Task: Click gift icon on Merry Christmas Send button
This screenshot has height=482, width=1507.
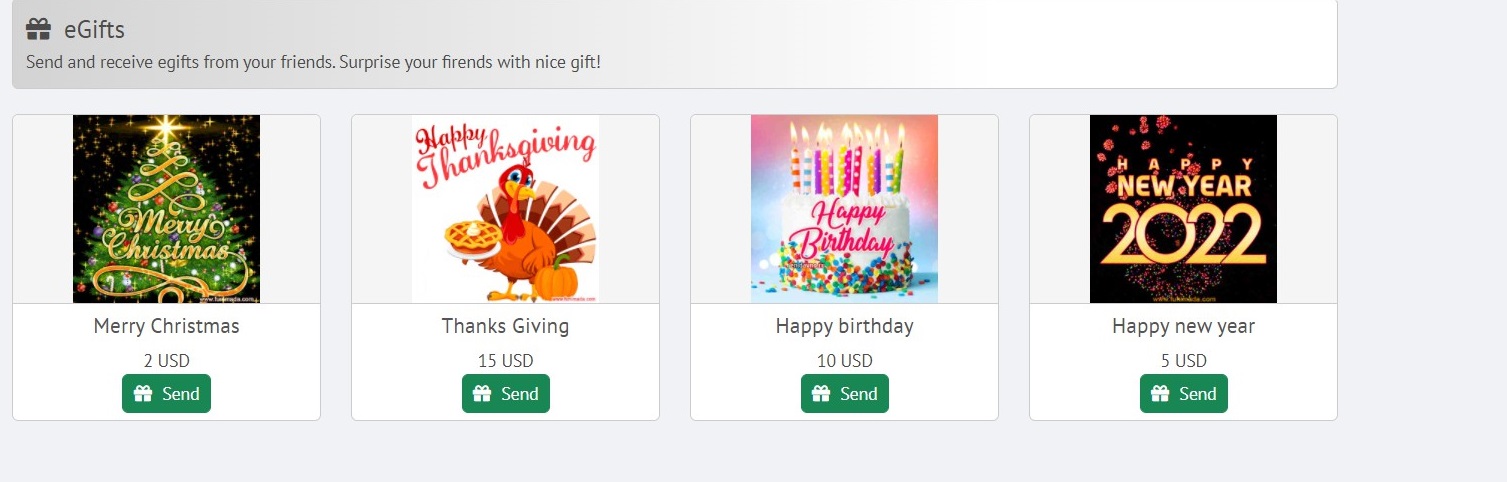Action: pos(143,394)
